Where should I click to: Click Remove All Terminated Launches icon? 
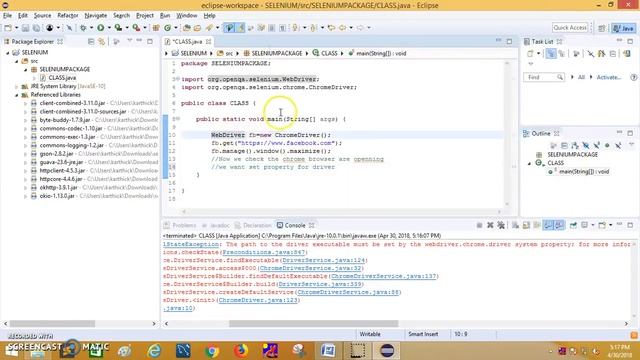click(501, 225)
